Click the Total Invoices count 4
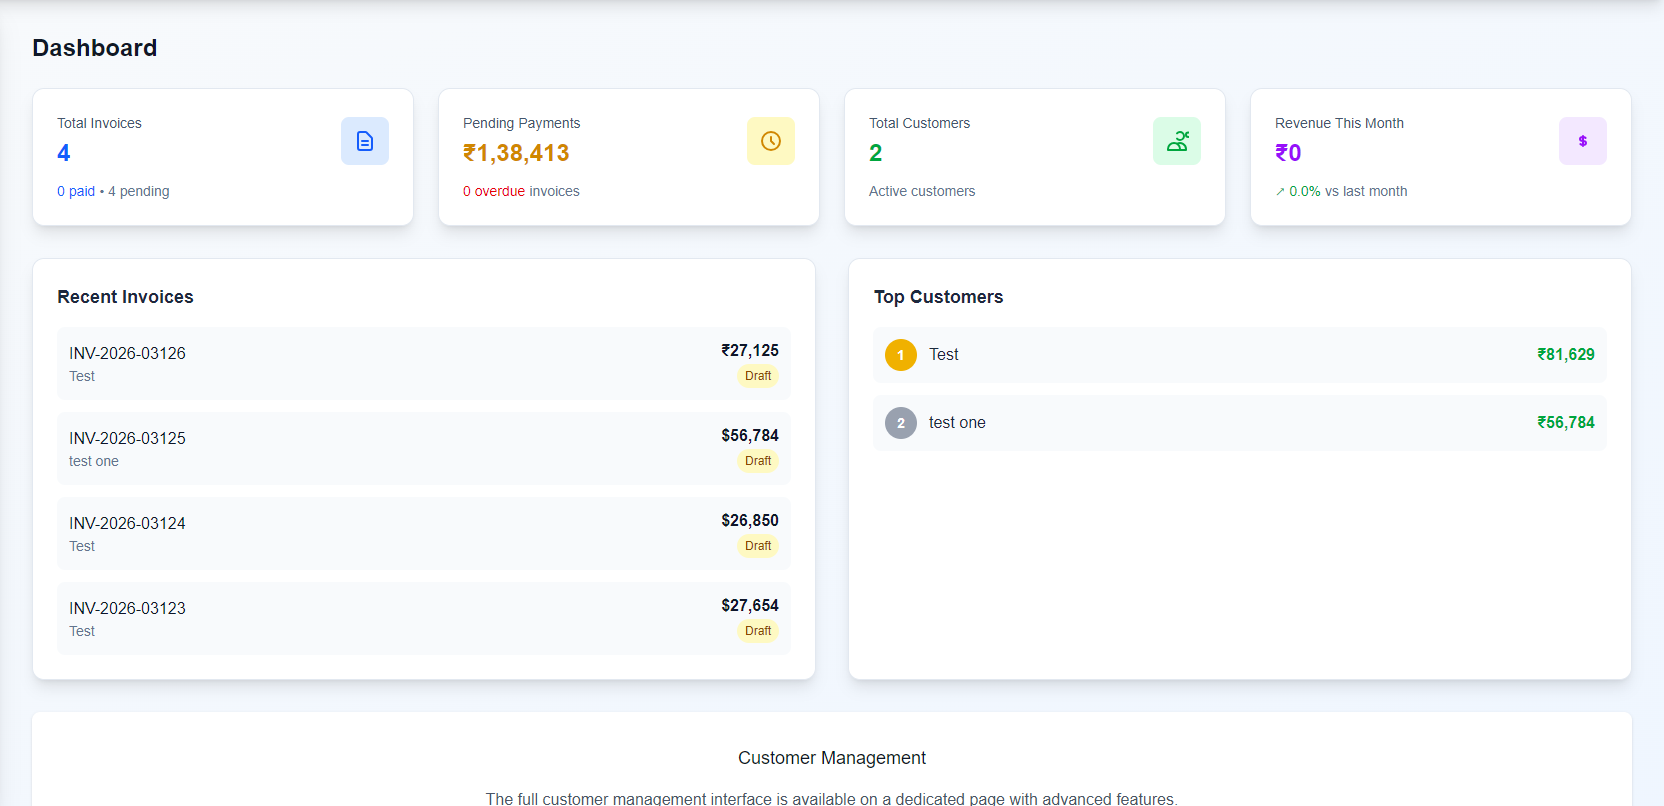Viewport: 1664px width, 806px height. click(64, 153)
